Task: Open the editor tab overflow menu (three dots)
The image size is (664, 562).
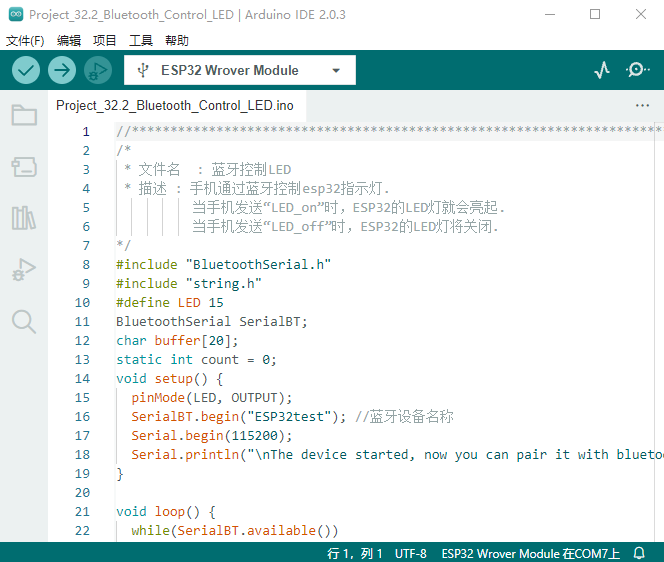Action: [642, 105]
